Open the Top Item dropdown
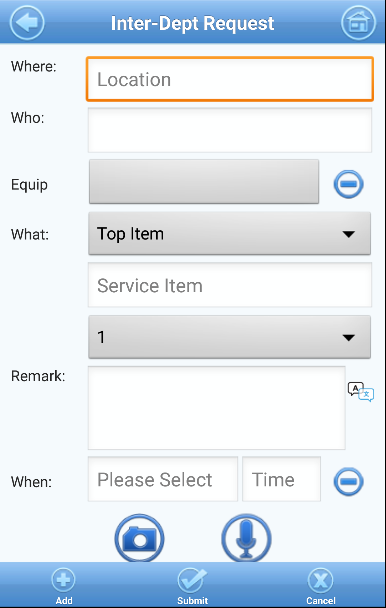 (x=229, y=233)
